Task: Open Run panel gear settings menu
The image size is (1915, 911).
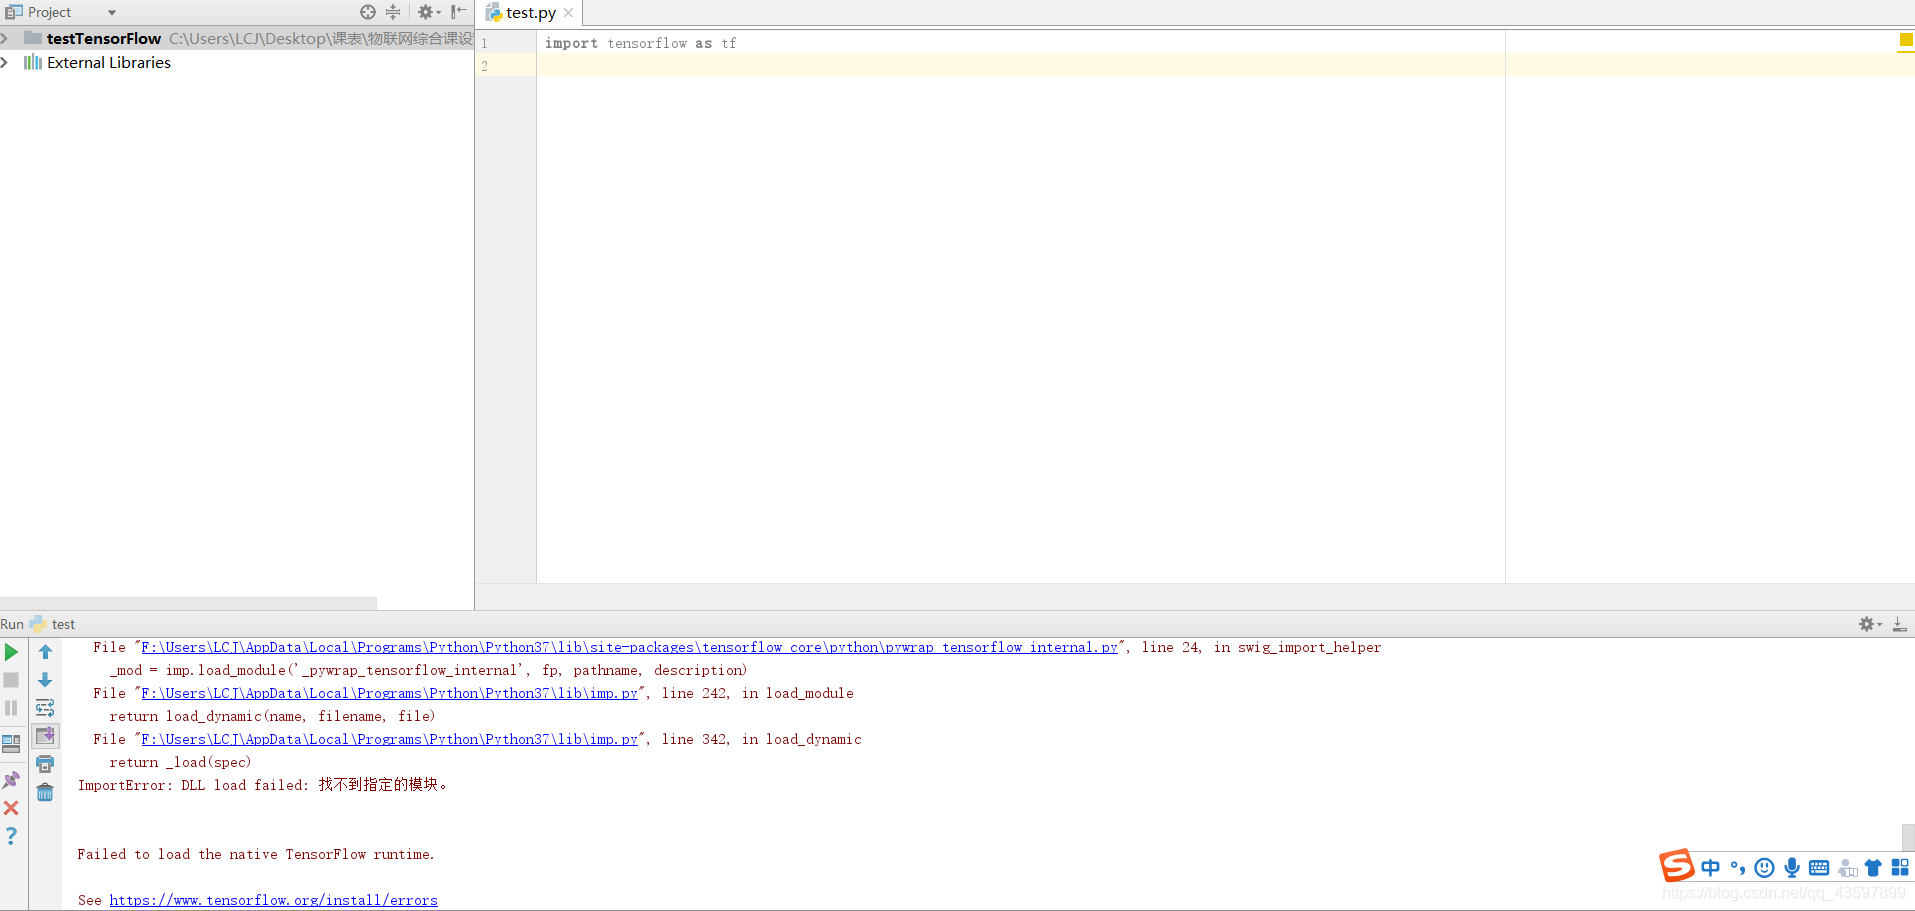Action: click(1869, 624)
